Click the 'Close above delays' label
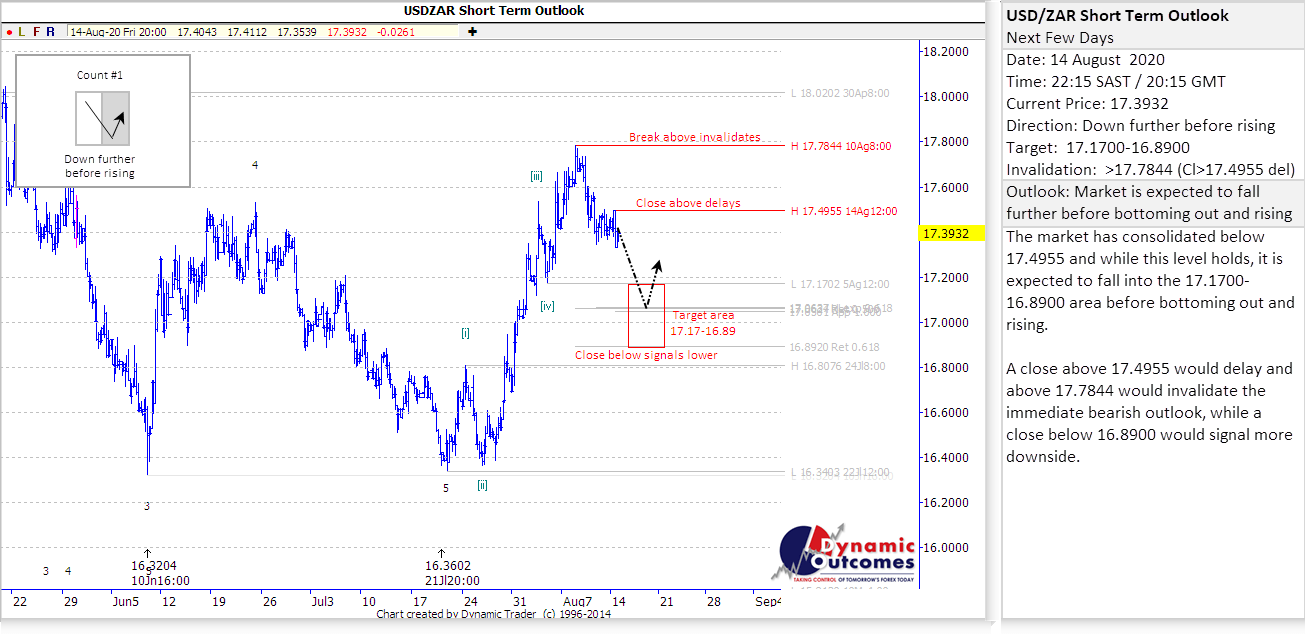1305x637 pixels. pos(688,203)
